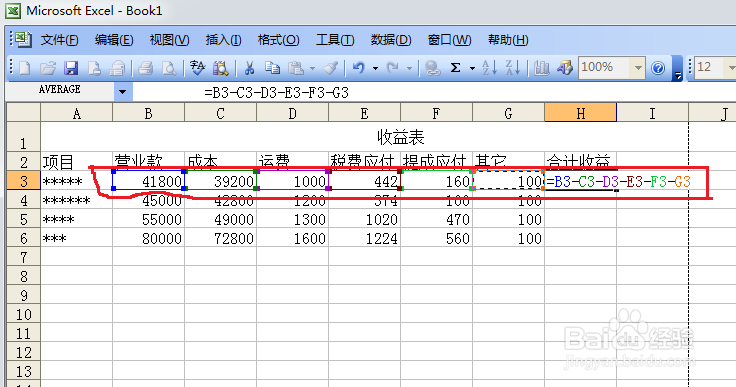Open the 格式(O) menu
This screenshot has height=387, width=736.
(x=278, y=40)
